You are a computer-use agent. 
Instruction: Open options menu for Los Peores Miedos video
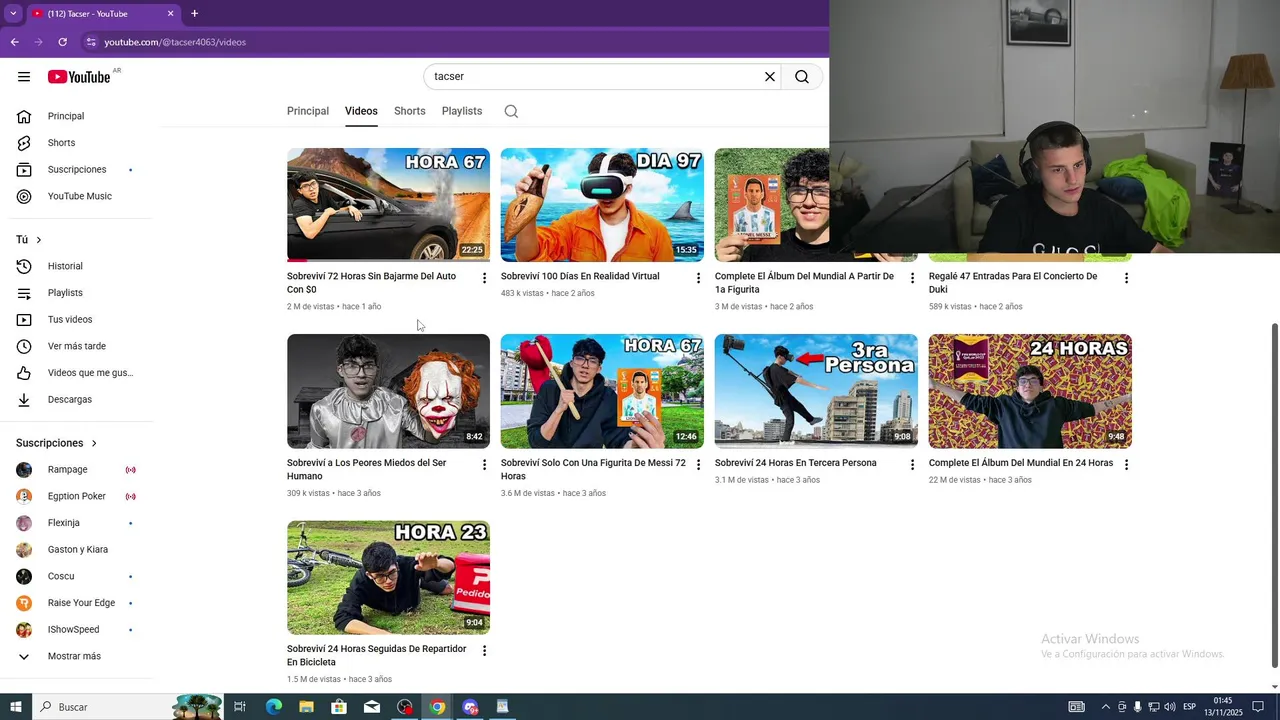click(484, 465)
